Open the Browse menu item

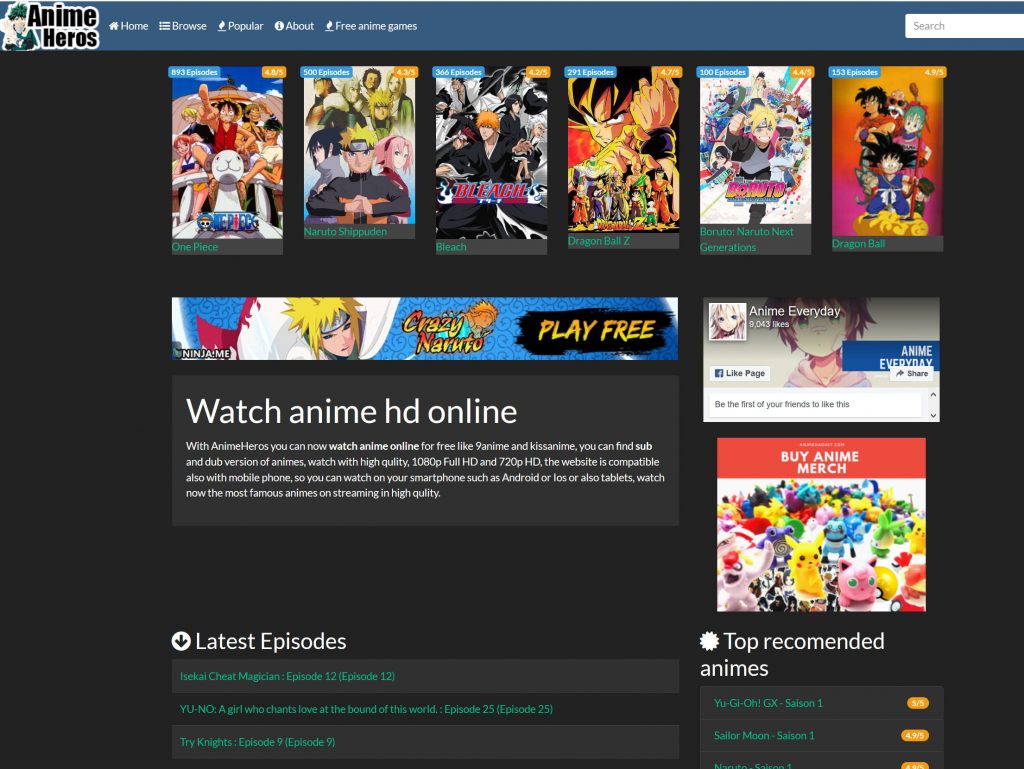click(x=183, y=26)
